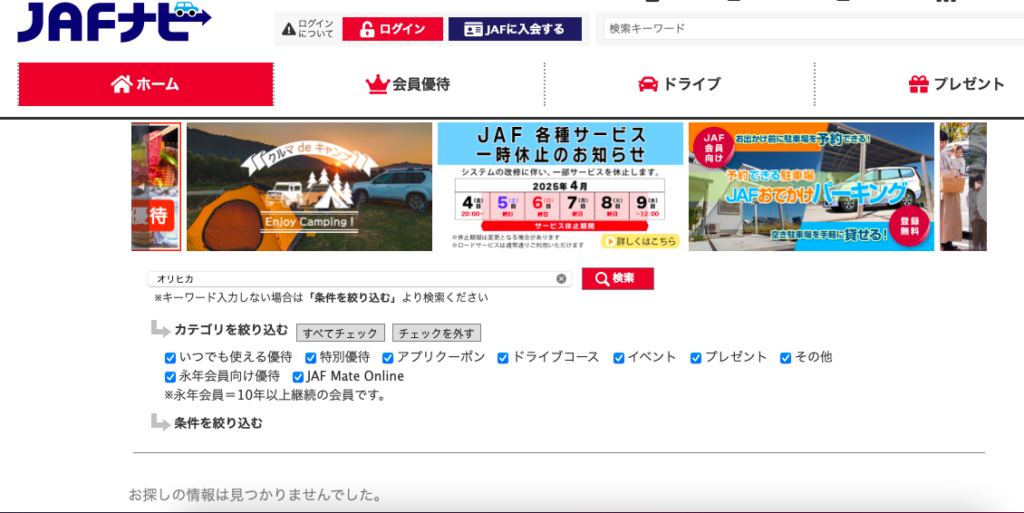Click the red 検索 button
This screenshot has height=513, width=1024.
pyautogui.click(x=618, y=279)
